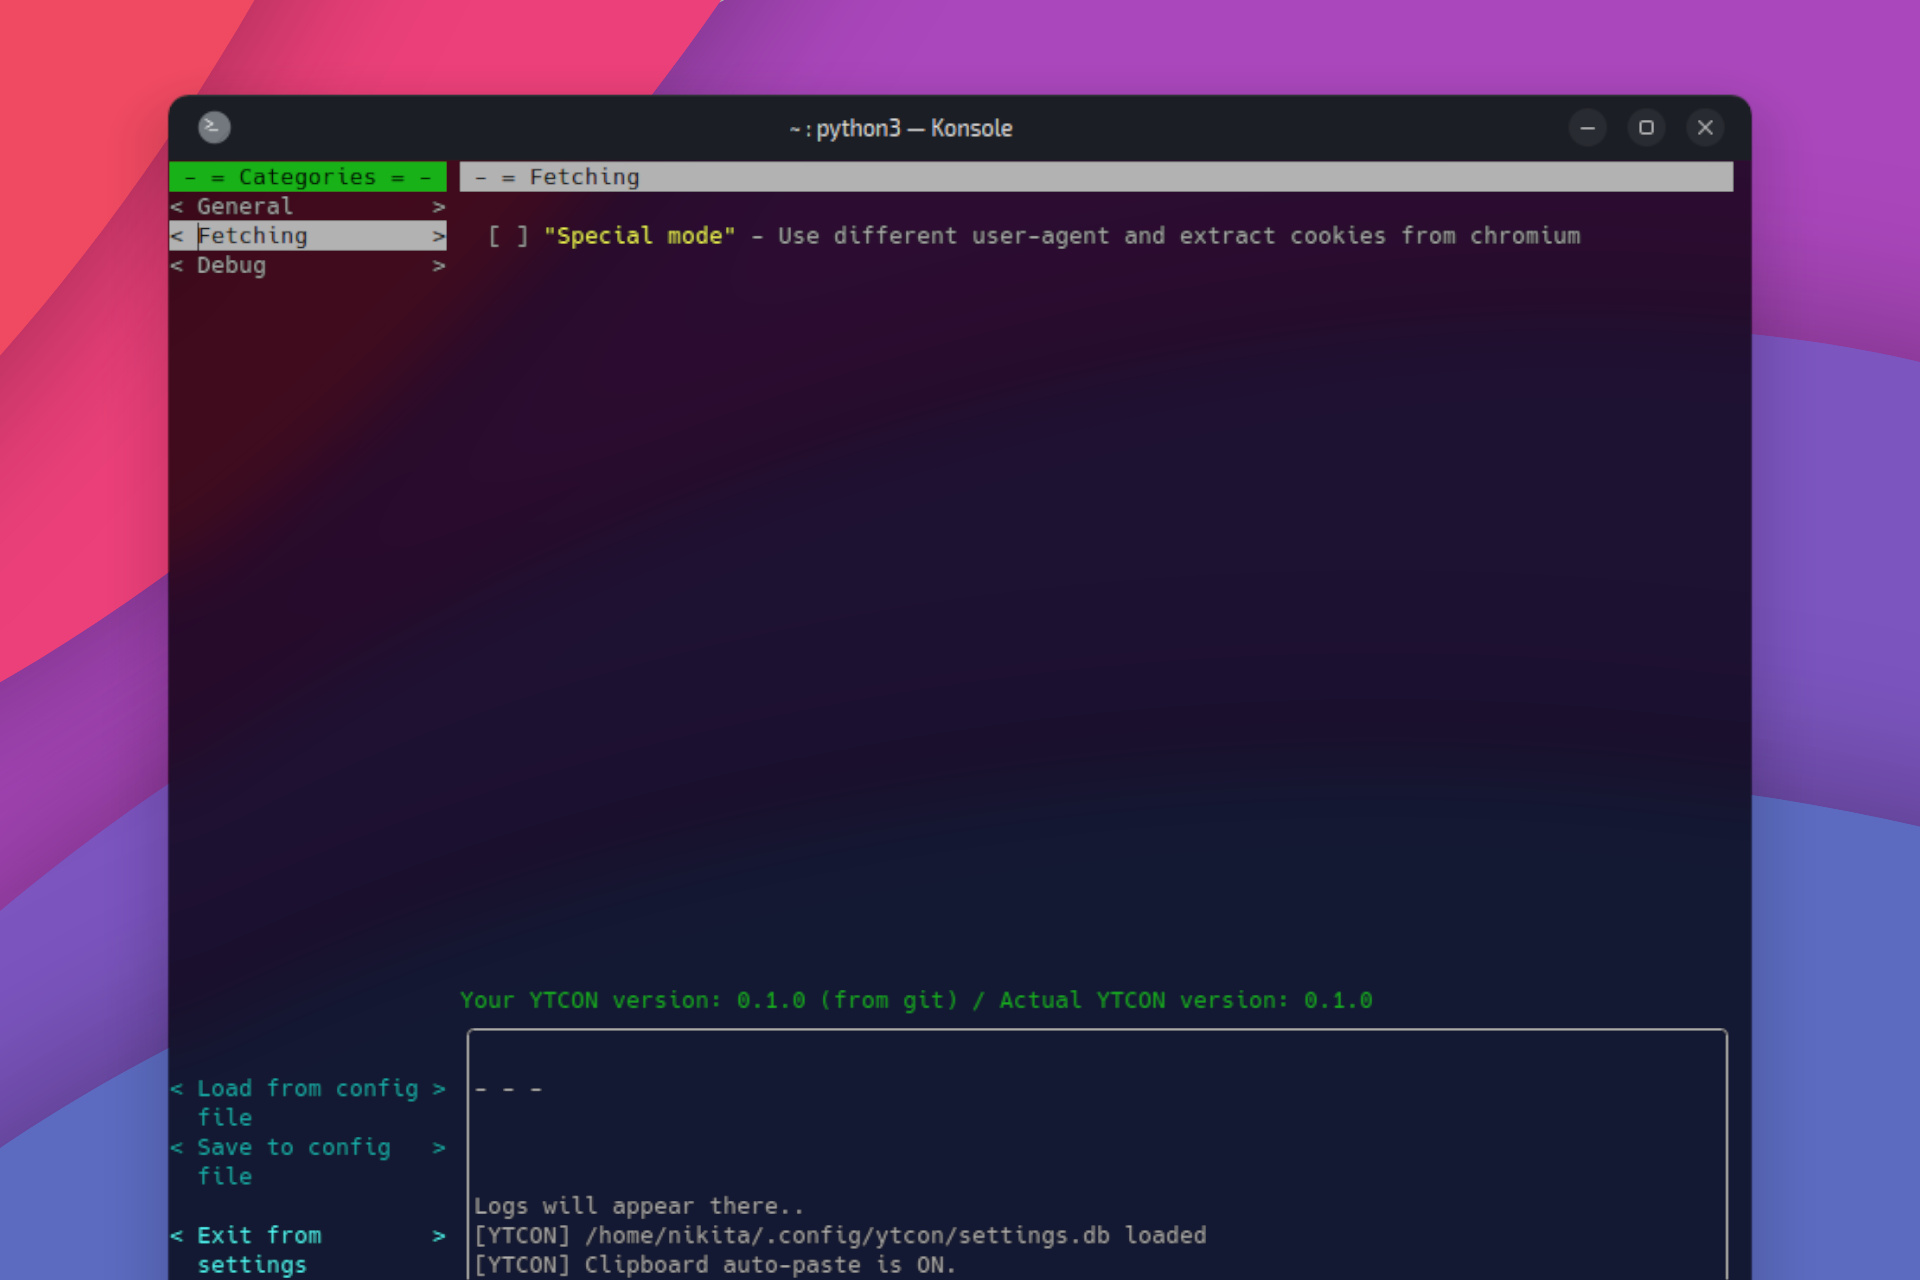
Task: Open the Debug category
Action: (x=231, y=265)
